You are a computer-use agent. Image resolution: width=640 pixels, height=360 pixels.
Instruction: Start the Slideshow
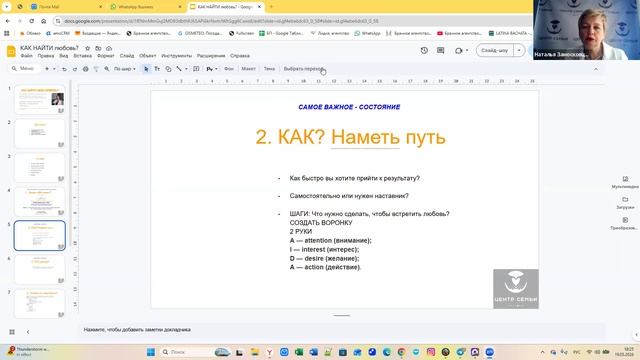pos(495,51)
